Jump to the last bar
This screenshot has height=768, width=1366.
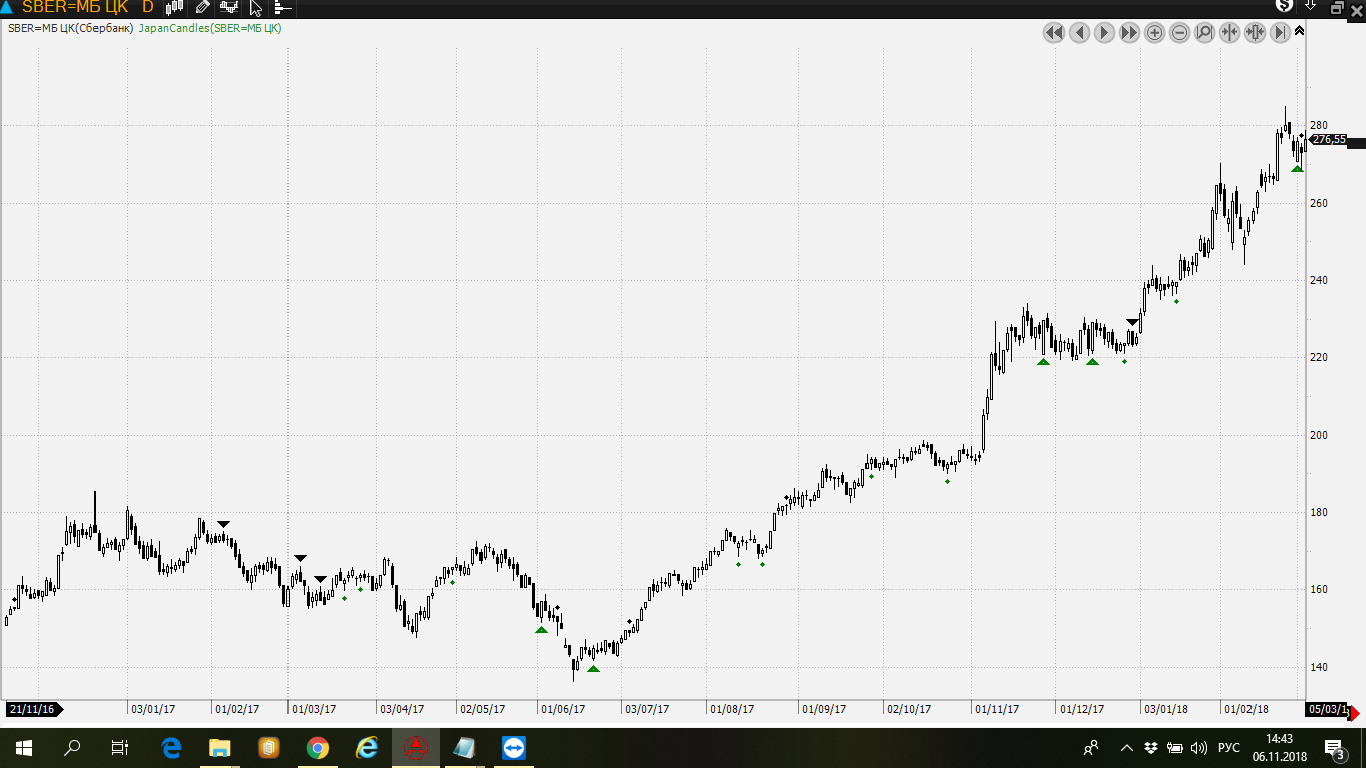(x=1280, y=33)
